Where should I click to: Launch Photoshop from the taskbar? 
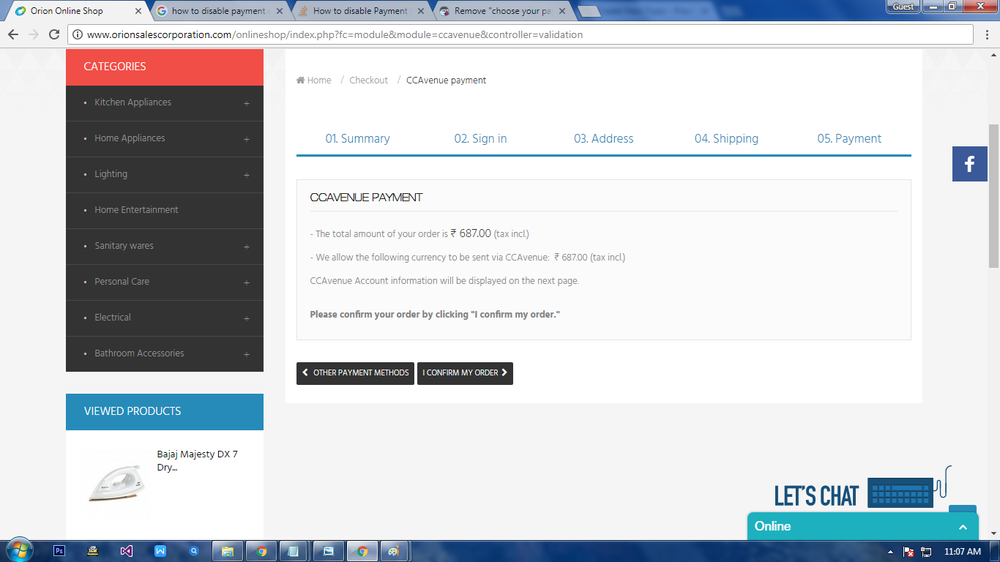(59, 551)
